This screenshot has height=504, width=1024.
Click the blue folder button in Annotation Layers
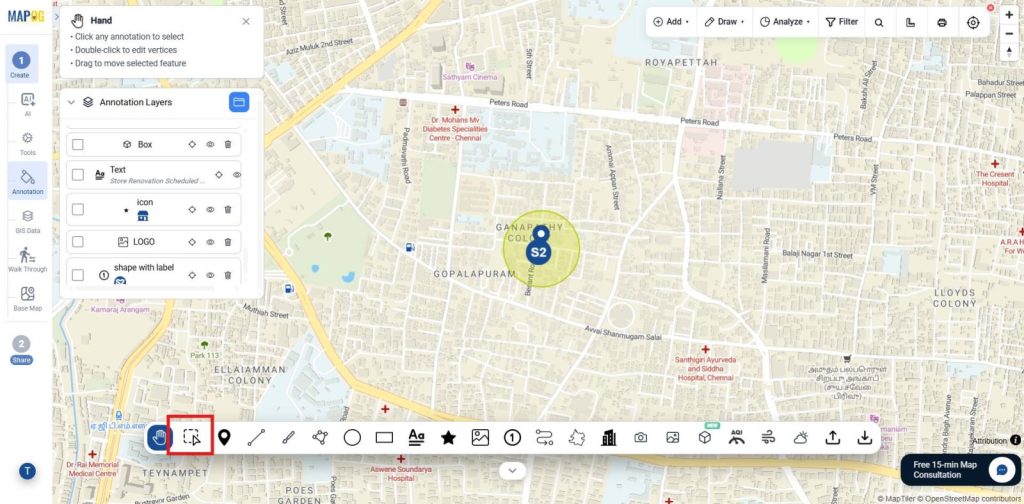pos(239,102)
